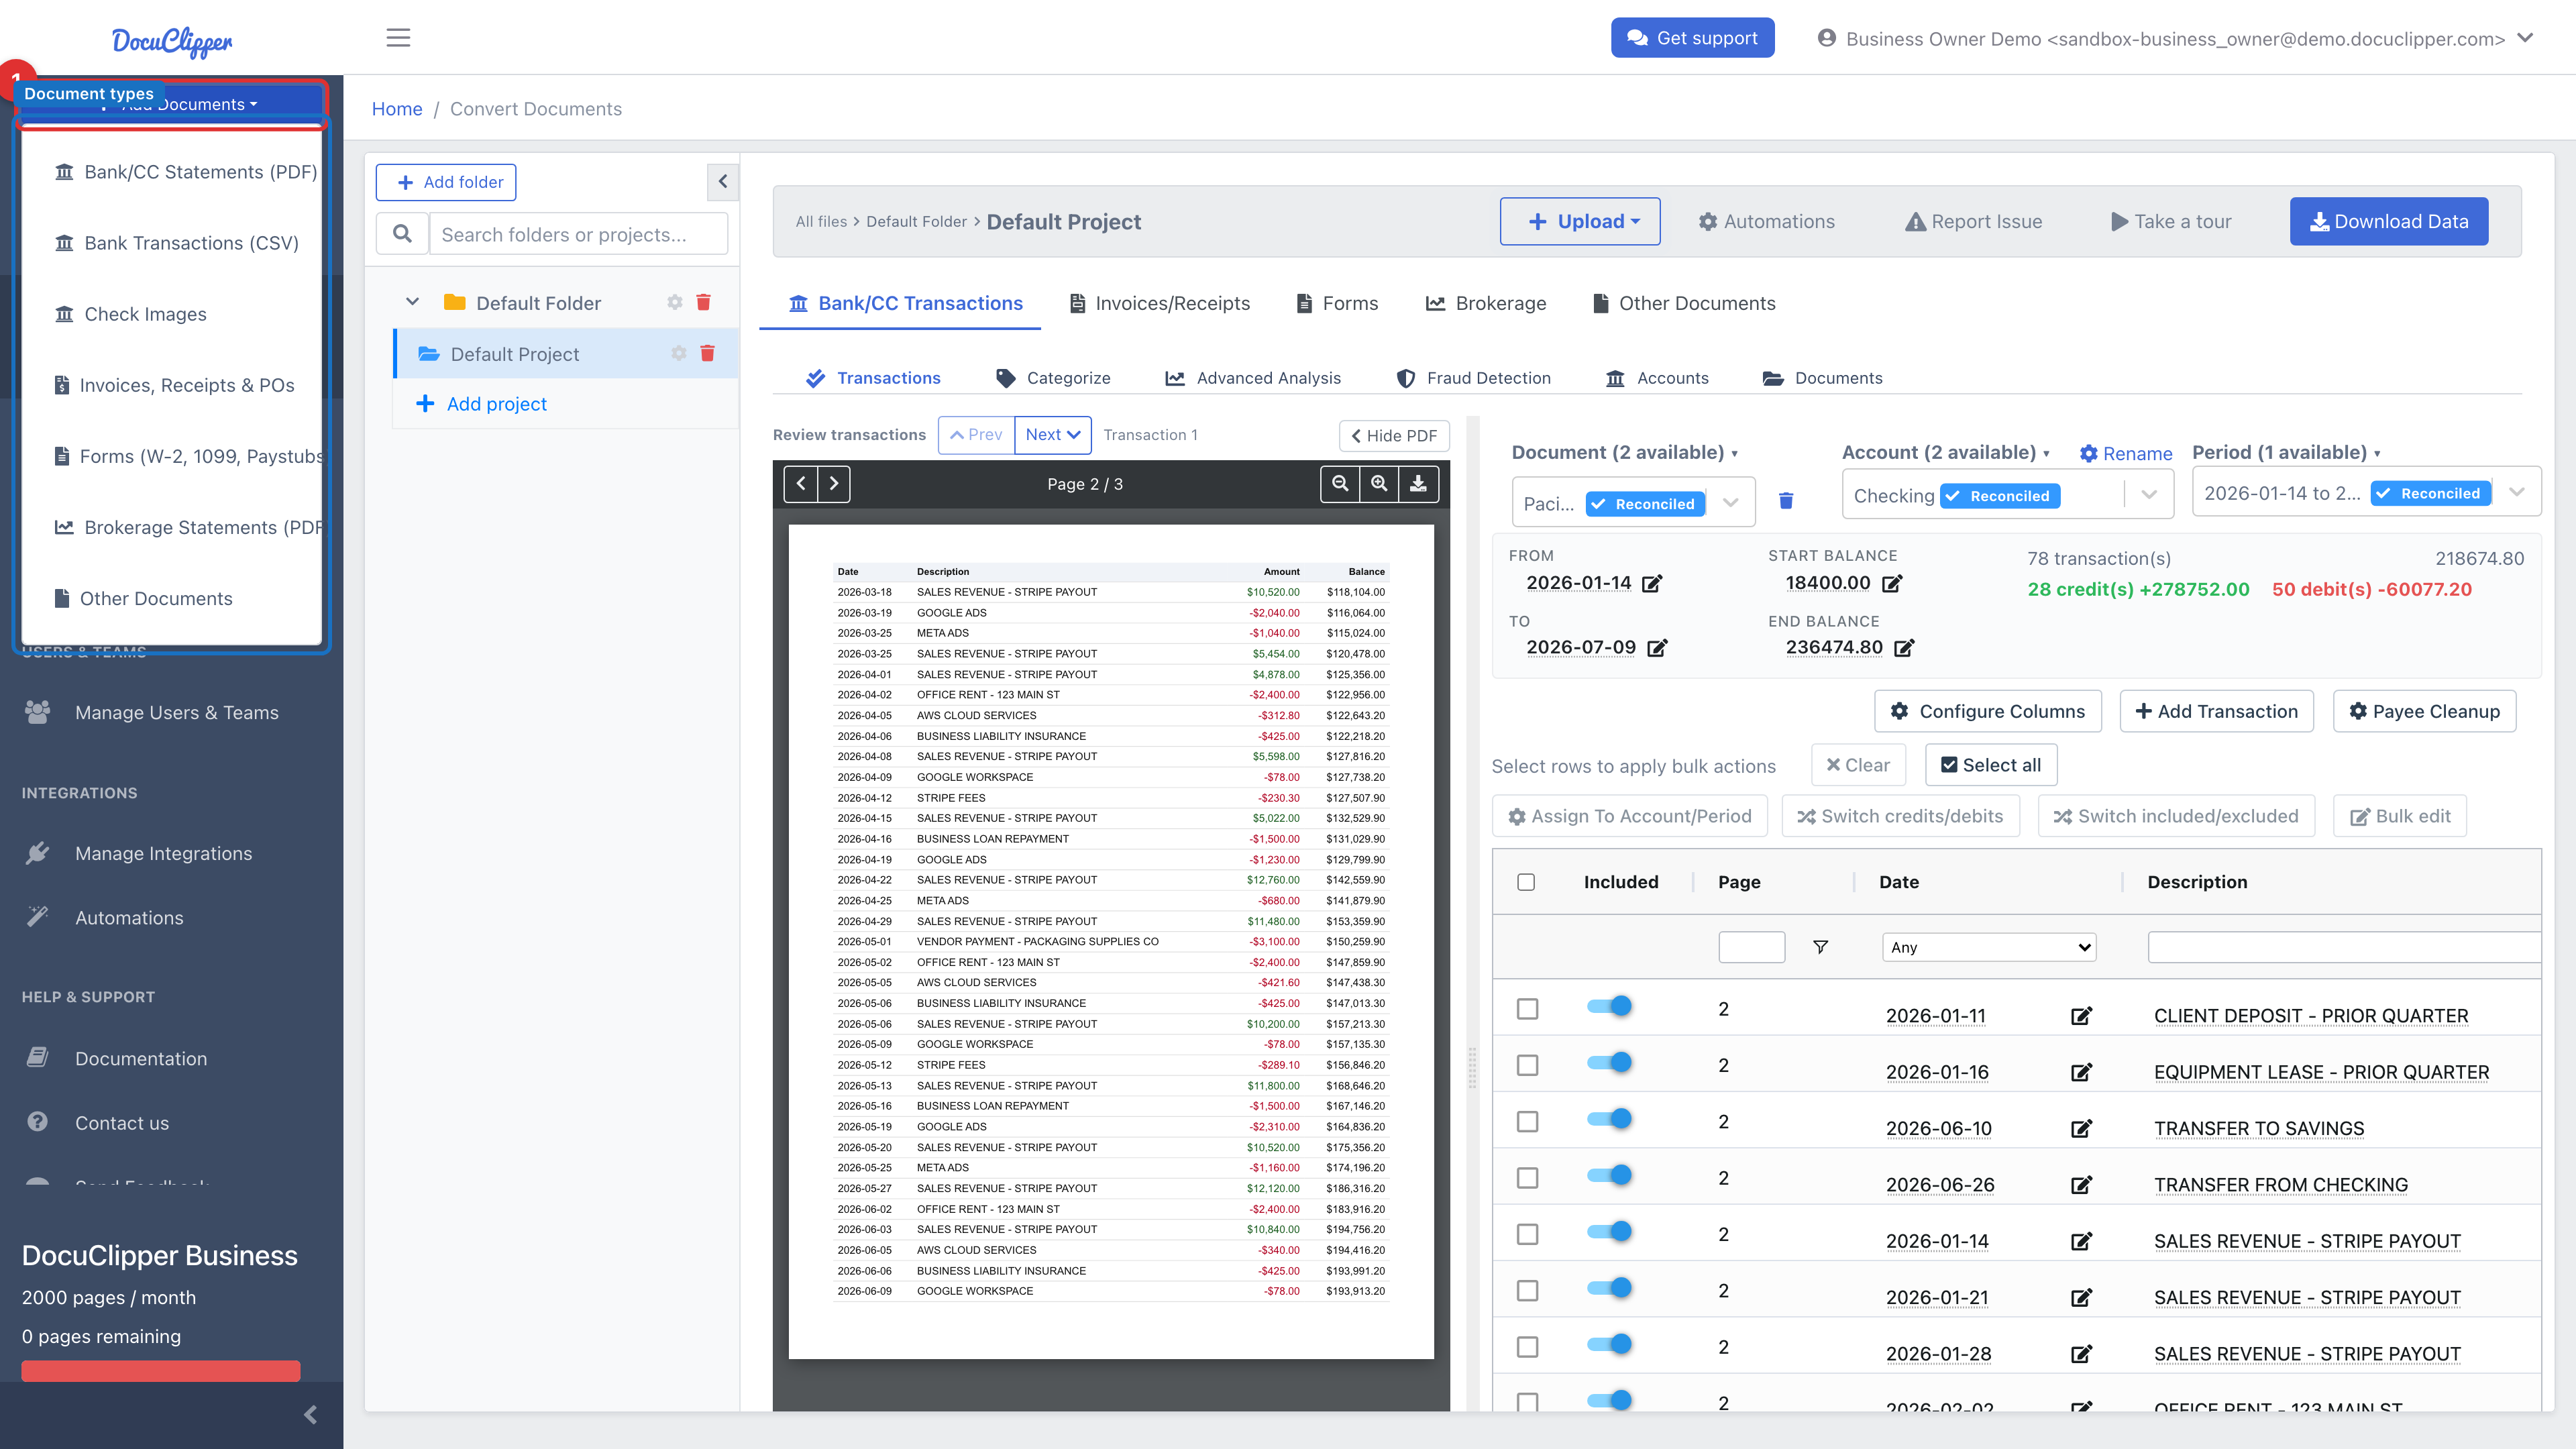Delete the Default Folder with trash icon
This screenshot has height=1449, width=2576.
click(703, 302)
